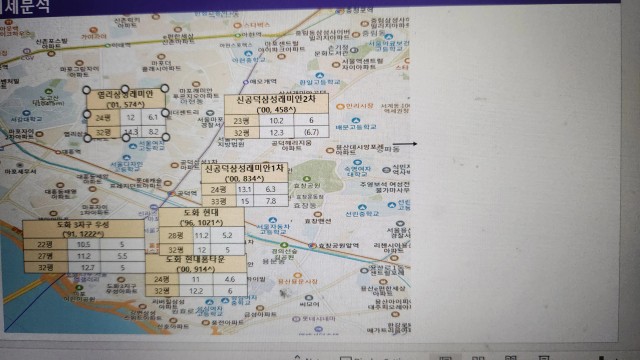Click the 7.8 cell in 신공덕삼성래미안1차 table

tap(271, 201)
